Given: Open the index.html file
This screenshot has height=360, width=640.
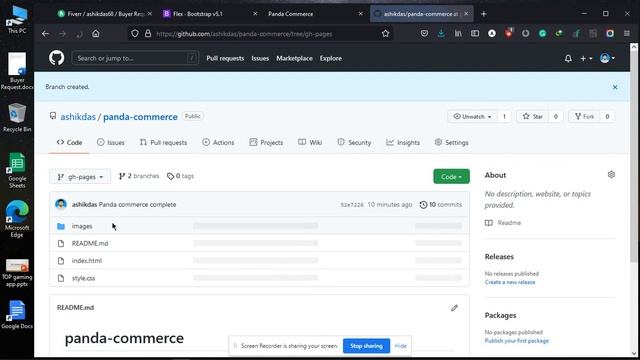Looking at the screenshot, I should (87, 261).
